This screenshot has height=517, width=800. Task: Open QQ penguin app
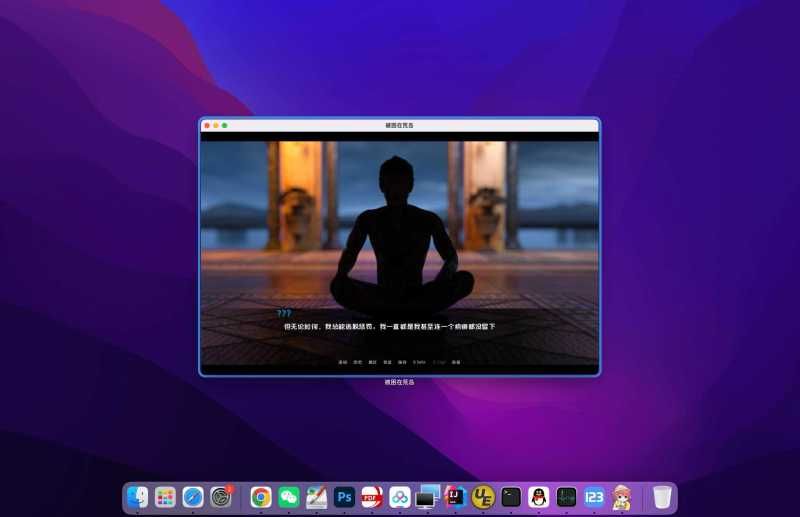(538, 497)
